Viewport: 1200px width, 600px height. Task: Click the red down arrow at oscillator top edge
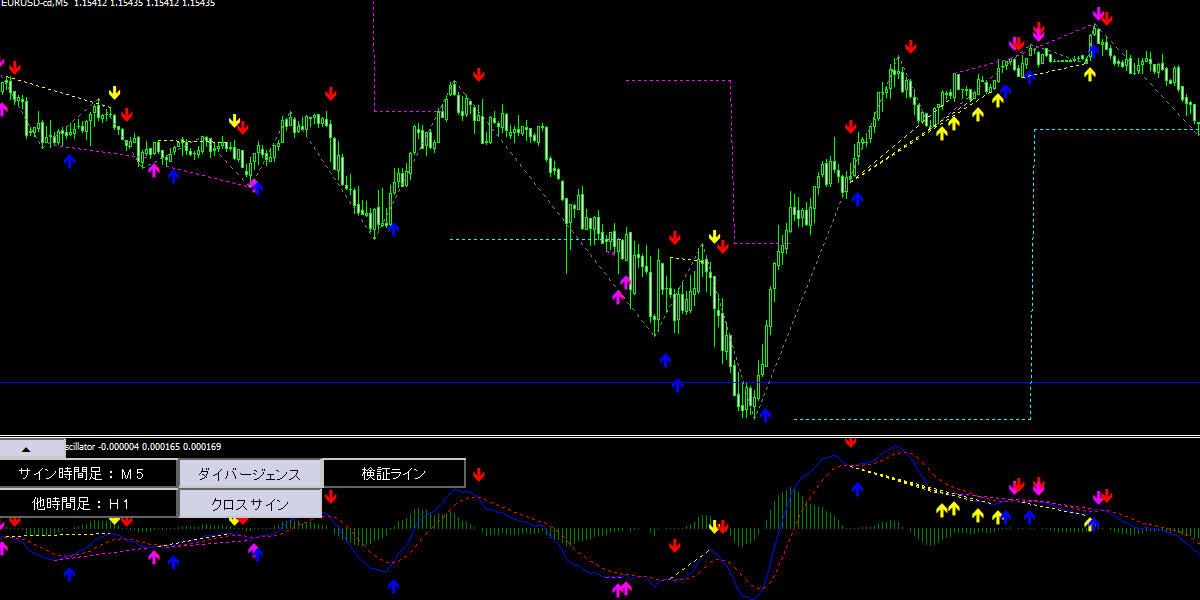coord(850,441)
